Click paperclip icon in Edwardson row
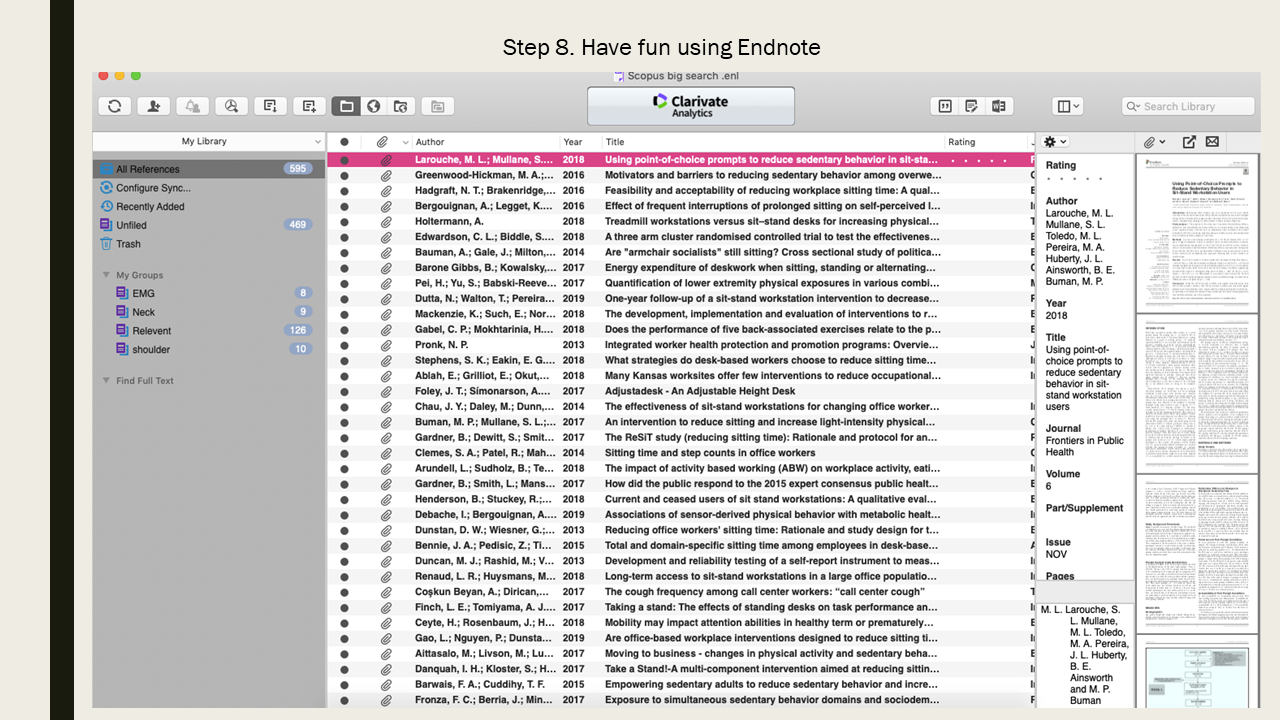This screenshot has height=720, width=1280. [x=386, y=237]
